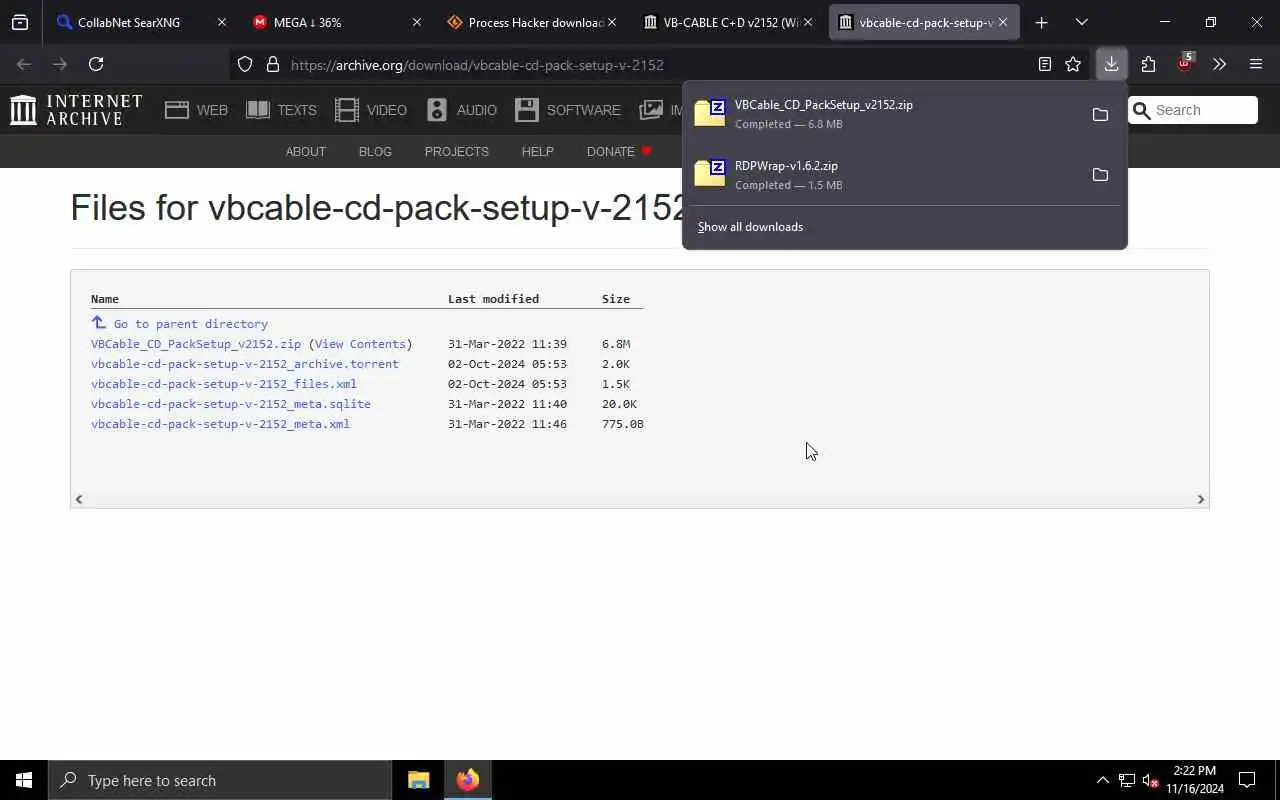The height and width of the screenshot is (800, 1280).
Task: Reload the current page
Action: [96, 64]
